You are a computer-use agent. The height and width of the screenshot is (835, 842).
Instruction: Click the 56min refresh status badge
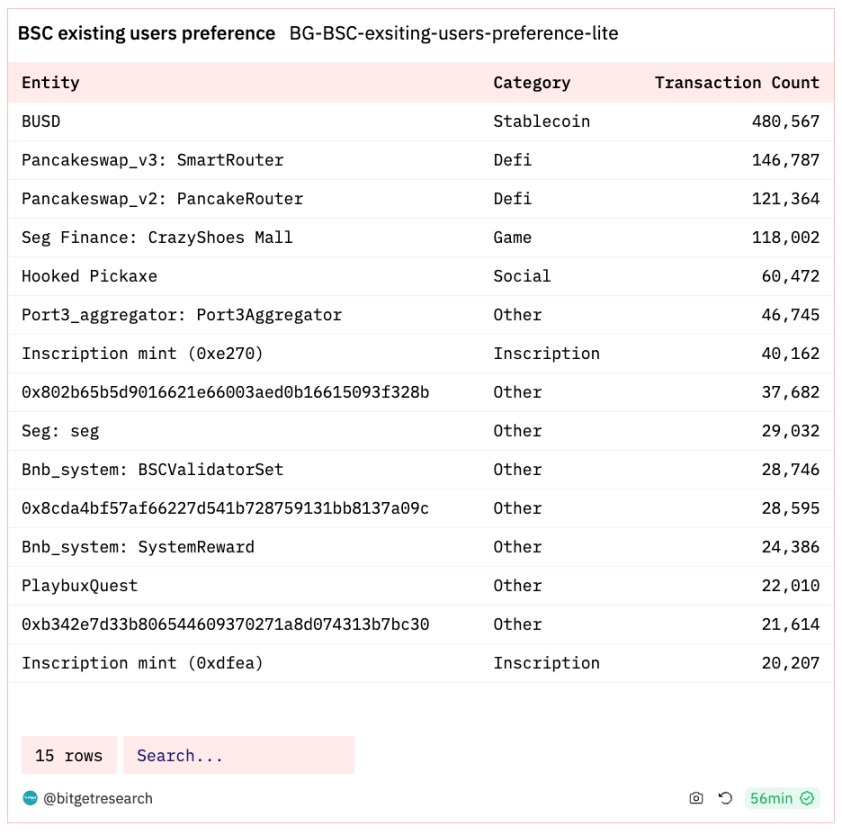coord(782,798)
